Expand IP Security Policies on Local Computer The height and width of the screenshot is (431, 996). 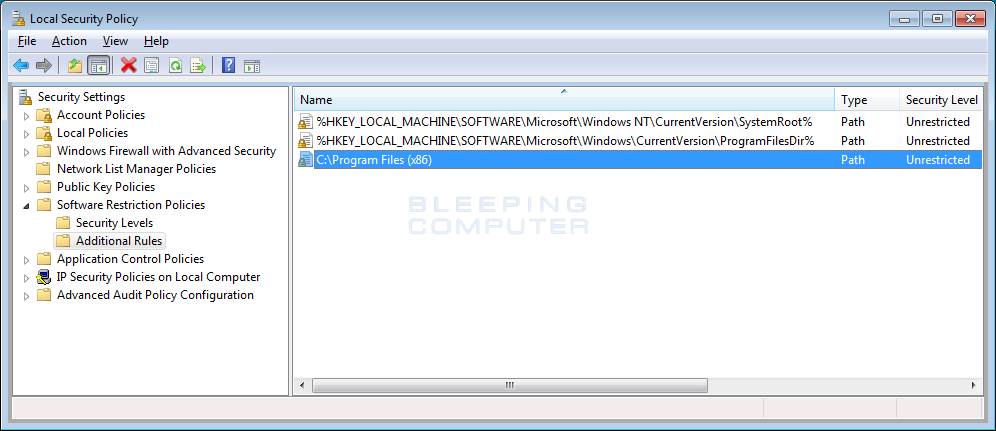click(x=26, y=277)
